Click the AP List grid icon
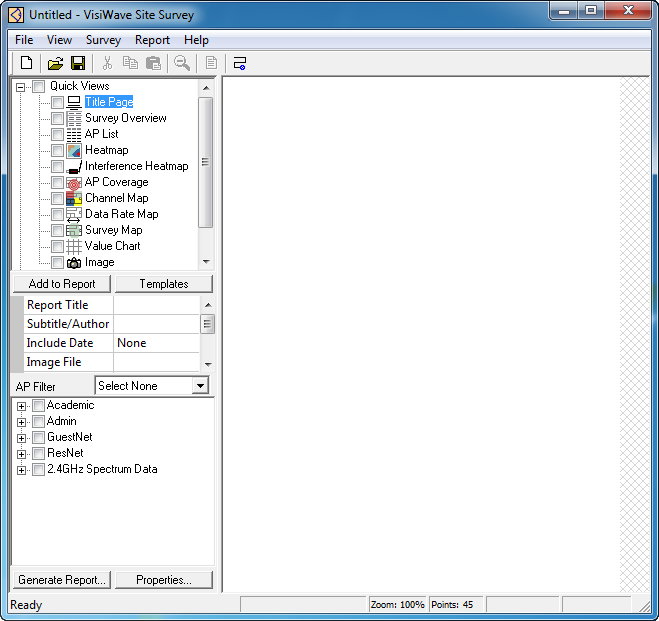The width and height of the screenshot is (659, 621). tap(74, 134)
